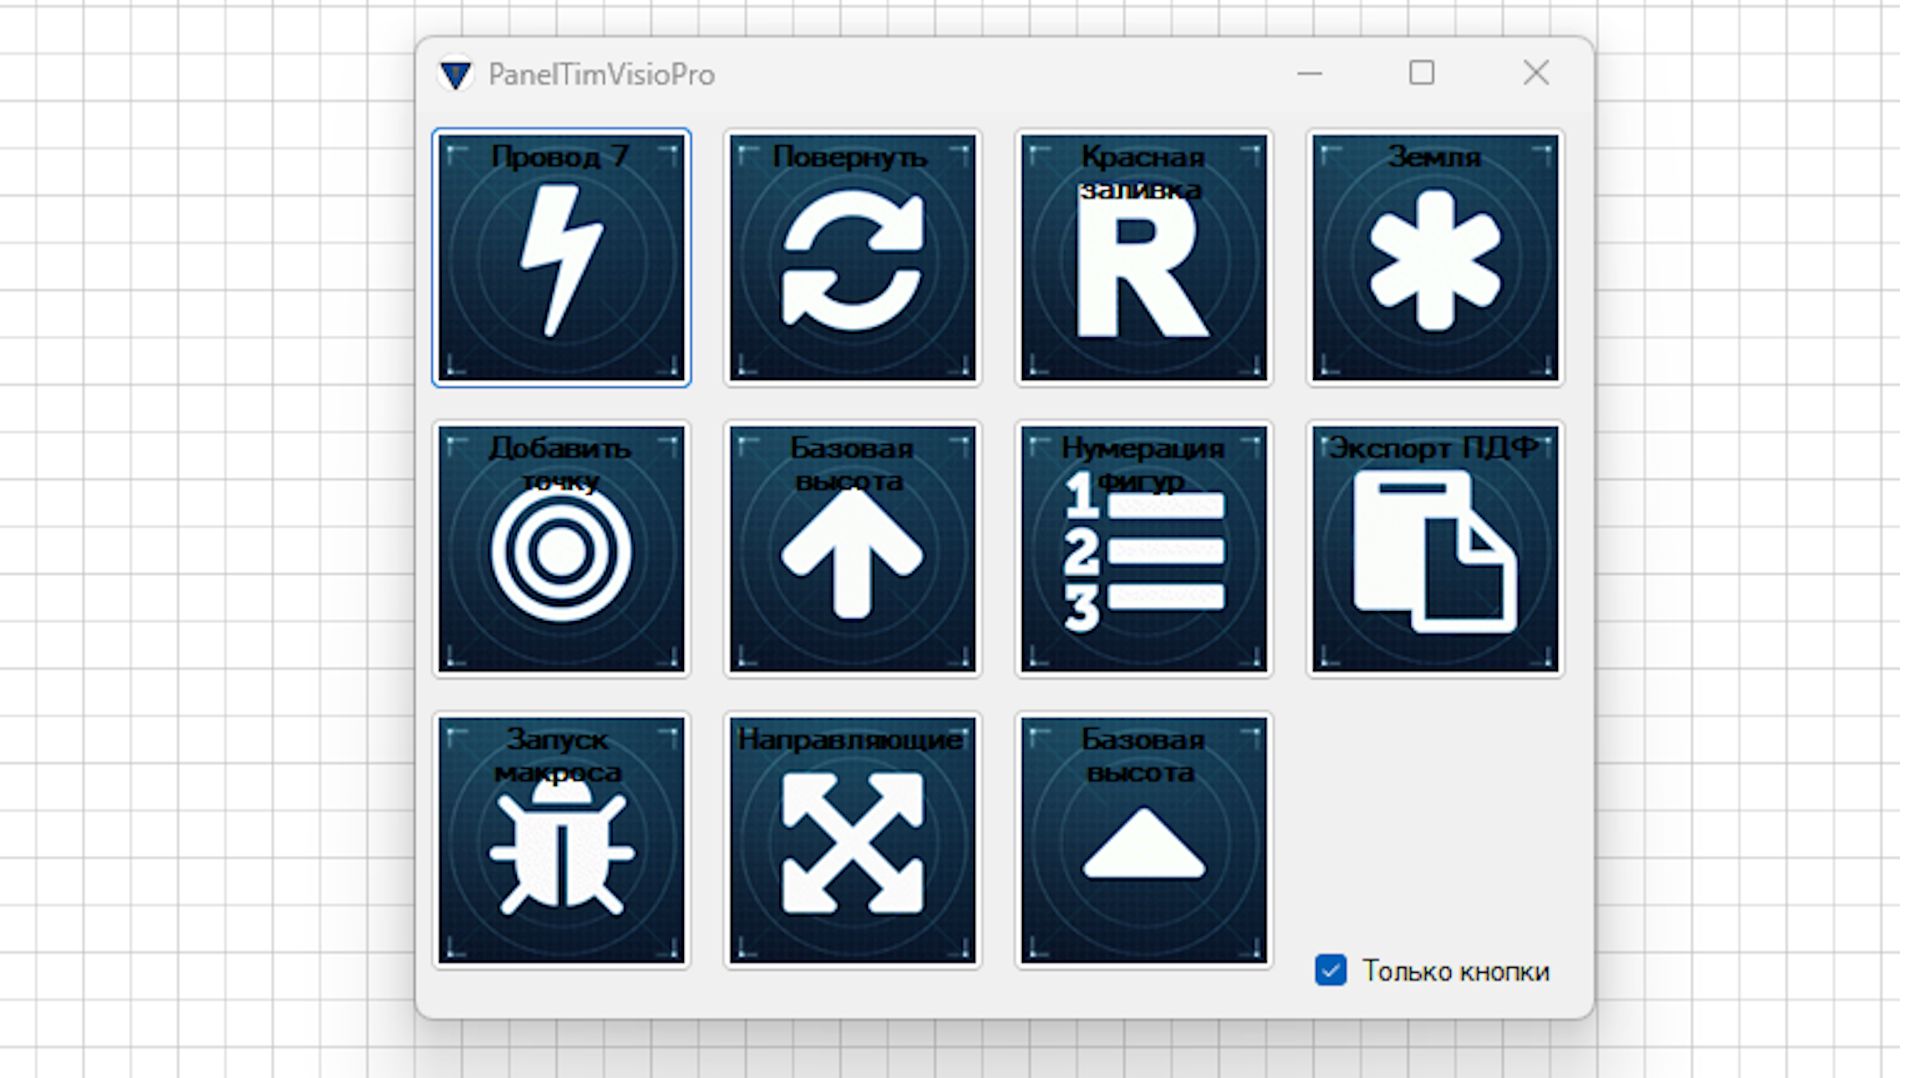Click Базовая высота button with triangle caret
The image size is (1920, 1078).
pos(1143,840)
